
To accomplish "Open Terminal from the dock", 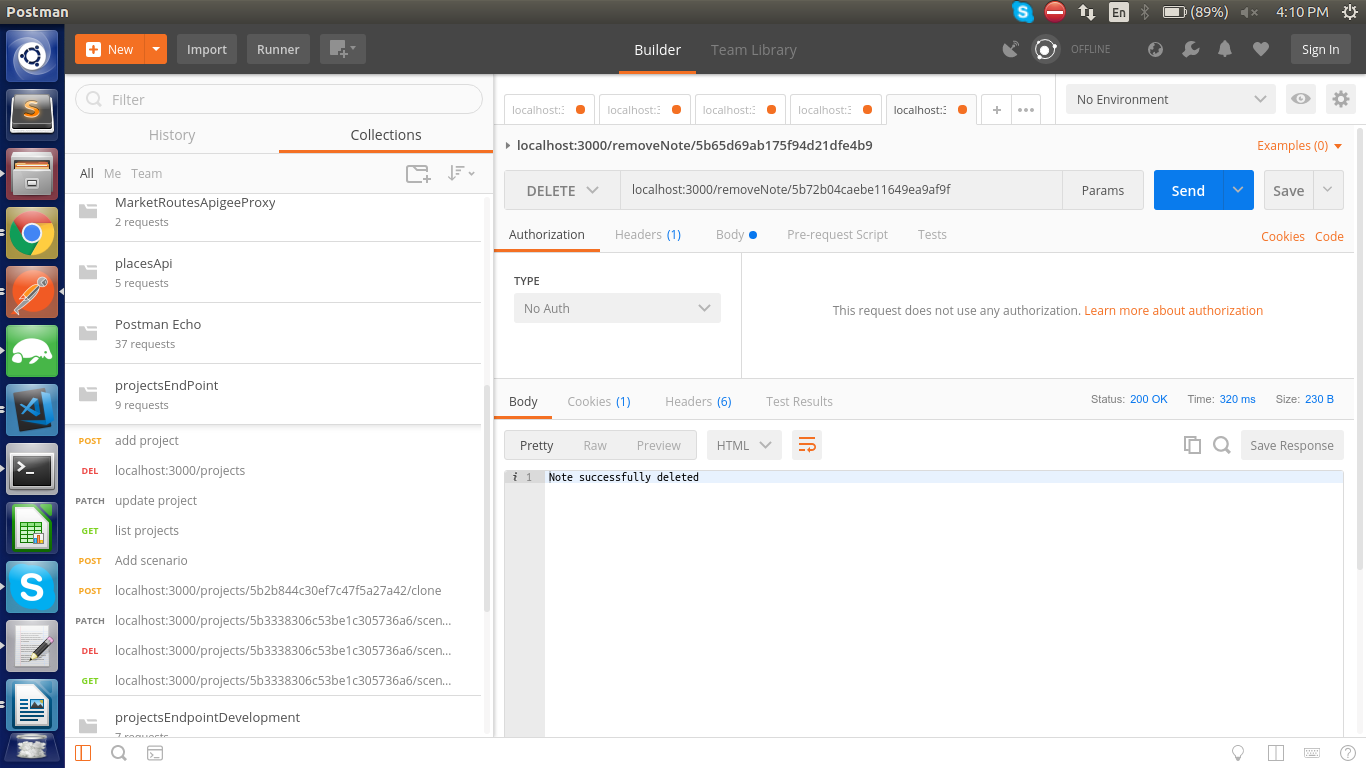I will click(x=32, y=469).
